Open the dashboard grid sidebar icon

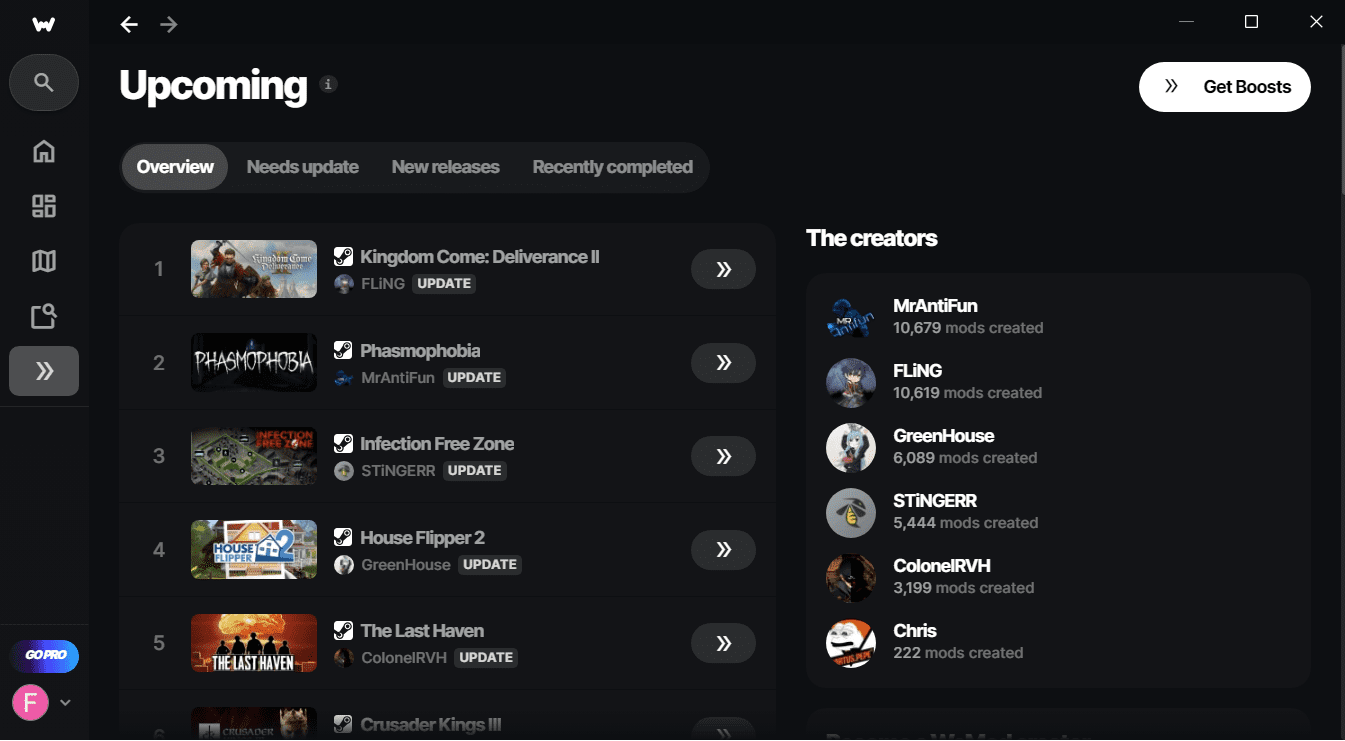[44, 207]
